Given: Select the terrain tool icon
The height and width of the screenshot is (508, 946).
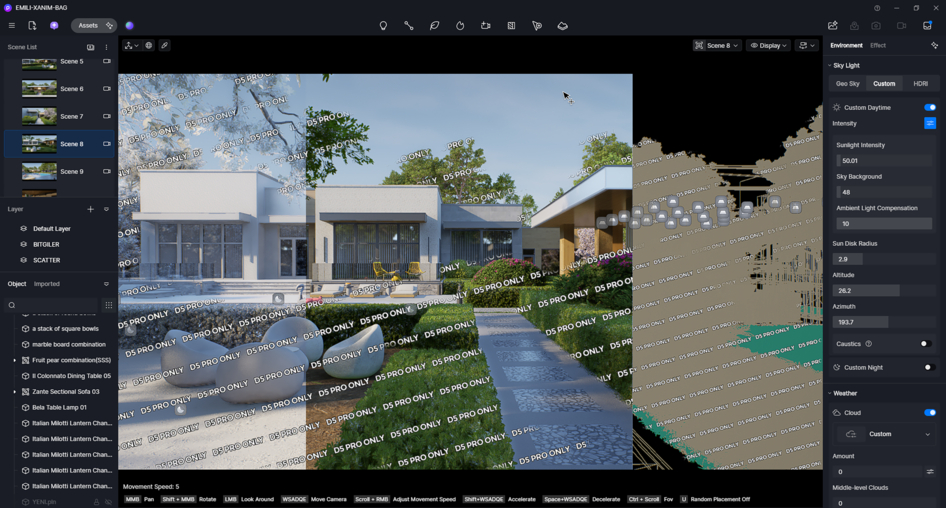Looking at the screenshot, I should [562, 25].
